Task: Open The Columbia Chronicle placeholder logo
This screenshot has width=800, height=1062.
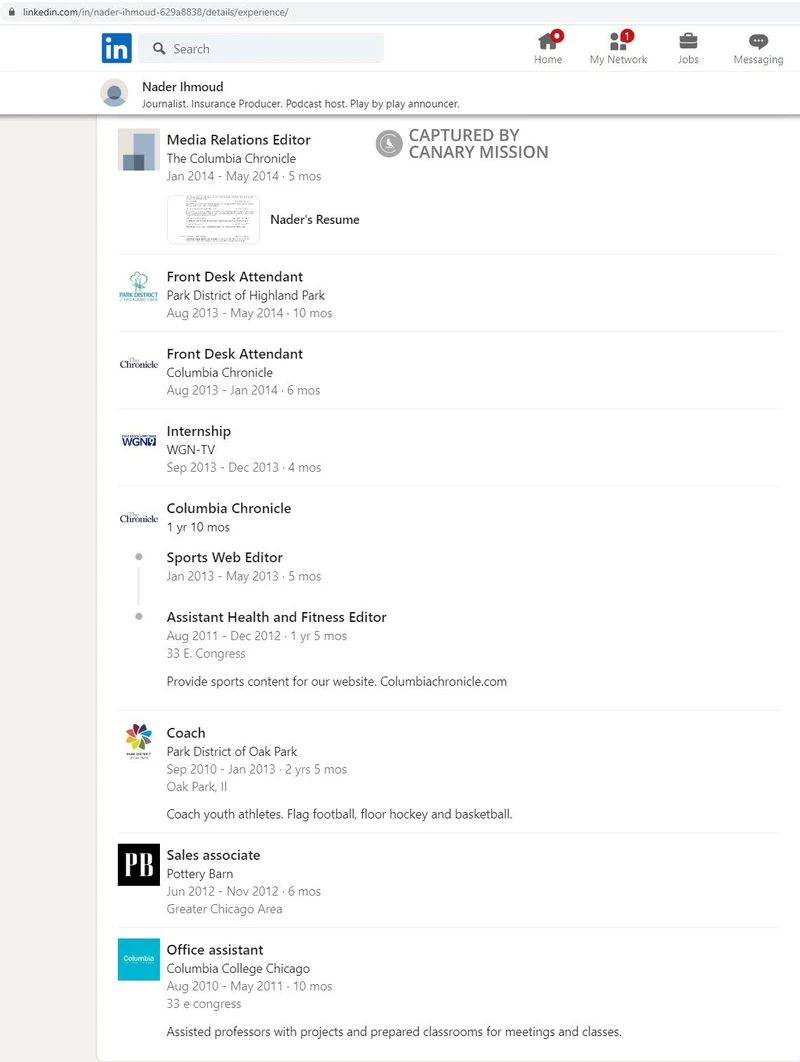Action: click(x=139, y=150)
